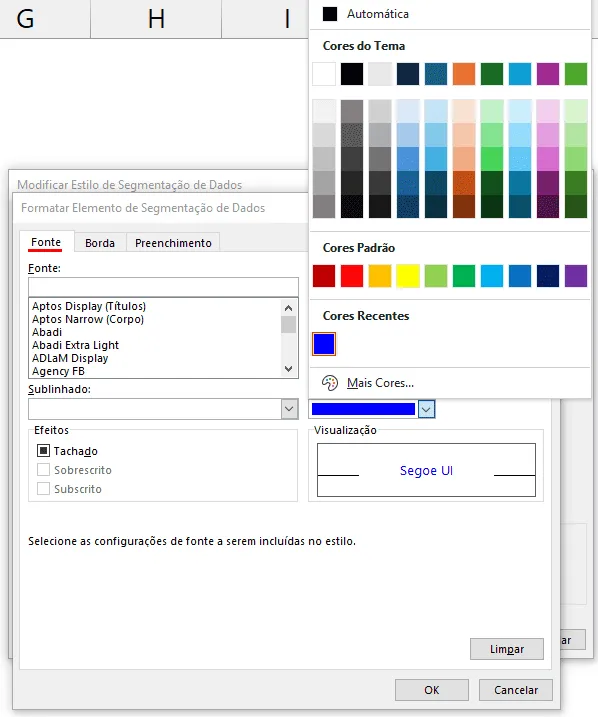The height and width of the screenshot is (717, 598).
Task: Enable the Sobrescrito checkbox
Action: coord(43,470)
